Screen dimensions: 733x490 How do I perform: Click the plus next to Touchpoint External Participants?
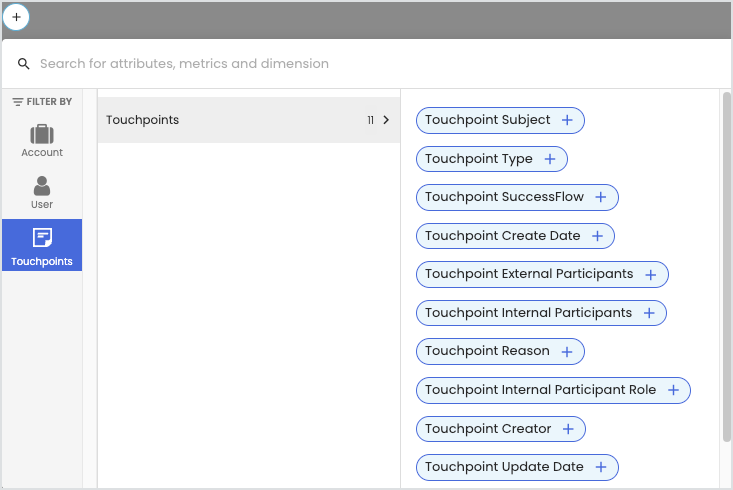tap(651, 274)
